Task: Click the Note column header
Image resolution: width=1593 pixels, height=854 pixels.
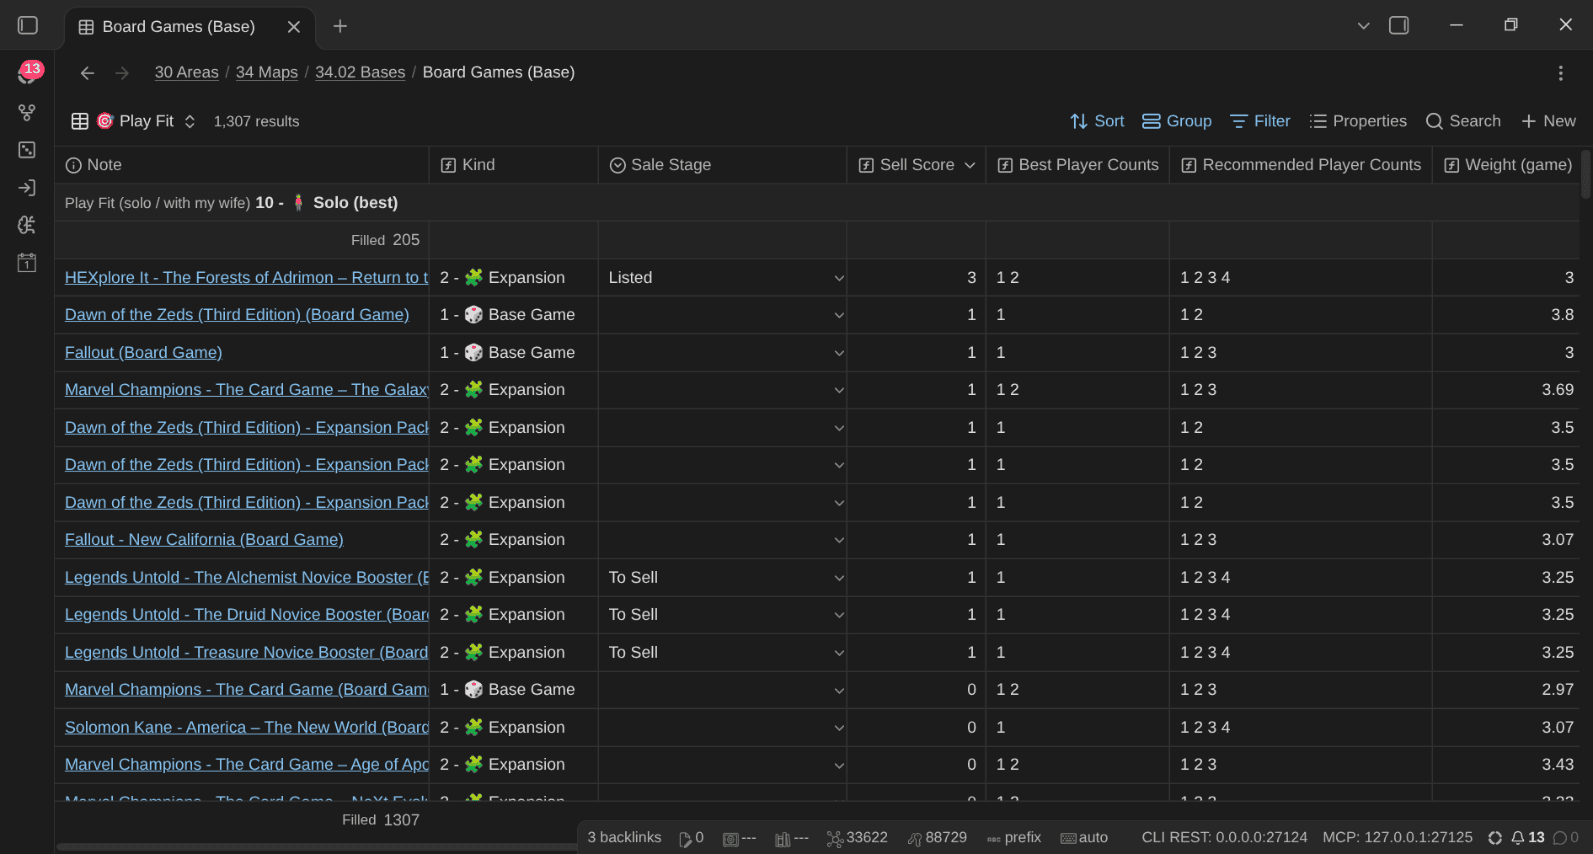Action: coord(242,165)
